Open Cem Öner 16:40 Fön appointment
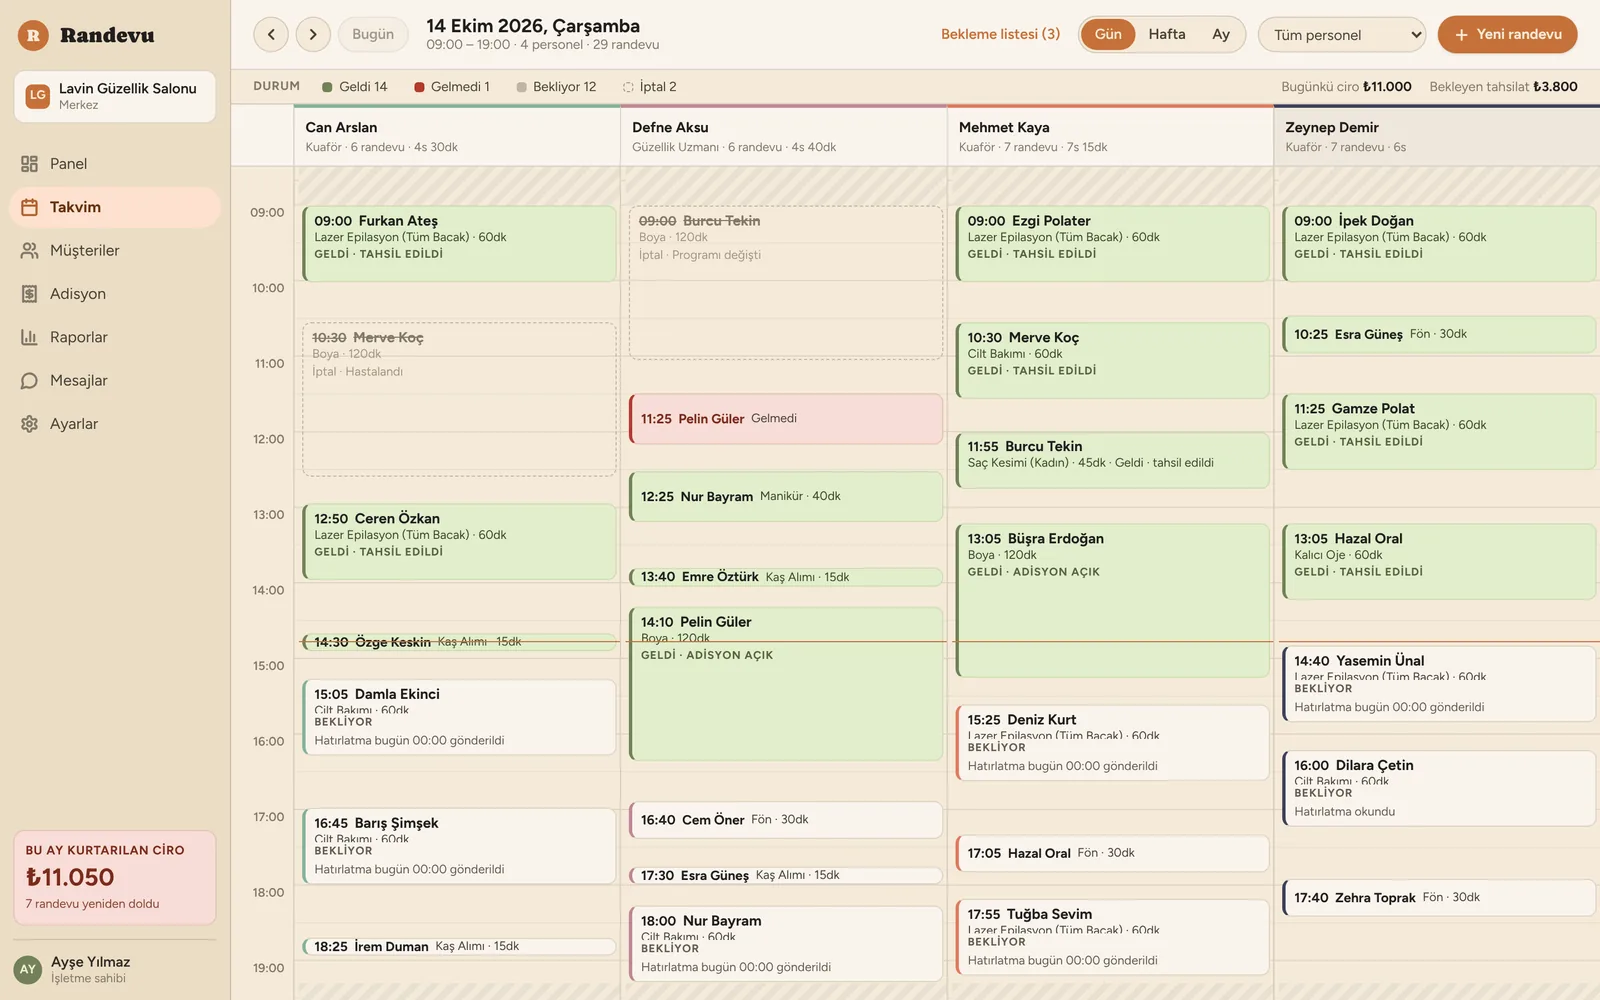 [785, 820]
